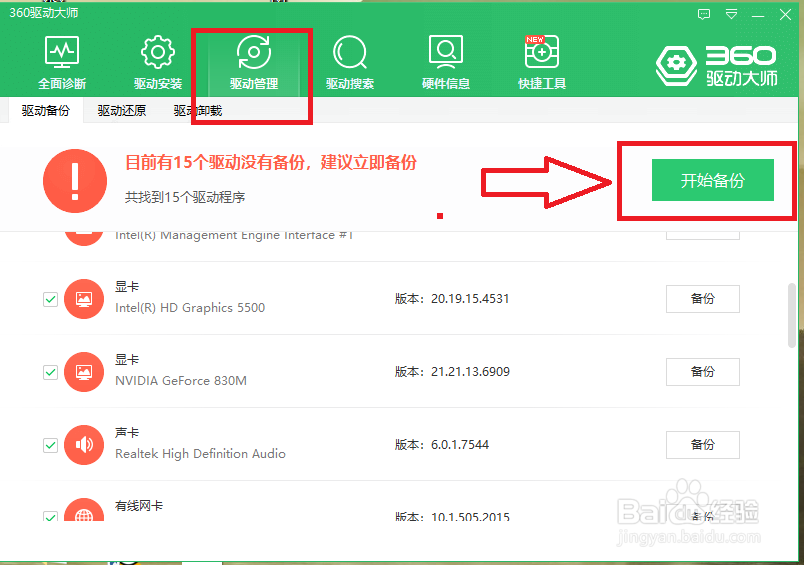Screen dimensions: 804x565
Task: Open the 驱动搜索 driver search section
Action: tap(350, 63)
